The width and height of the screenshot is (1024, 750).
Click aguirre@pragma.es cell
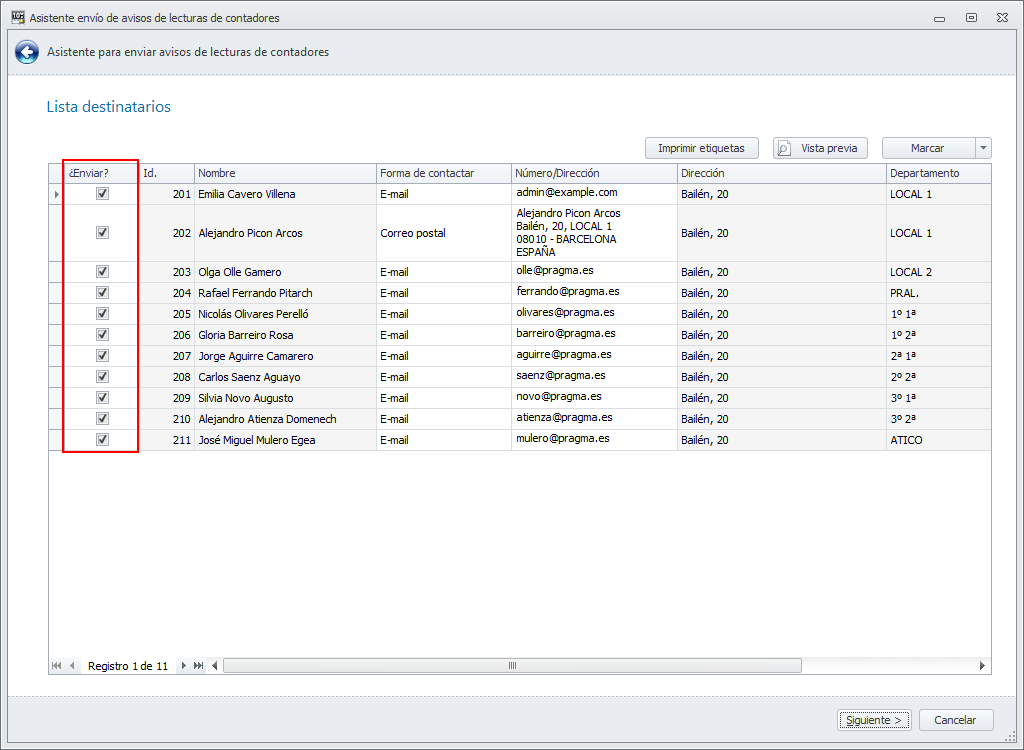coord(594,355)
